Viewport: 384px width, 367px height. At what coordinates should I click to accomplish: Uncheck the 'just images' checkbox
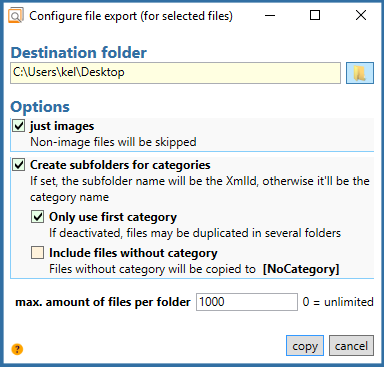click(19, 126)
